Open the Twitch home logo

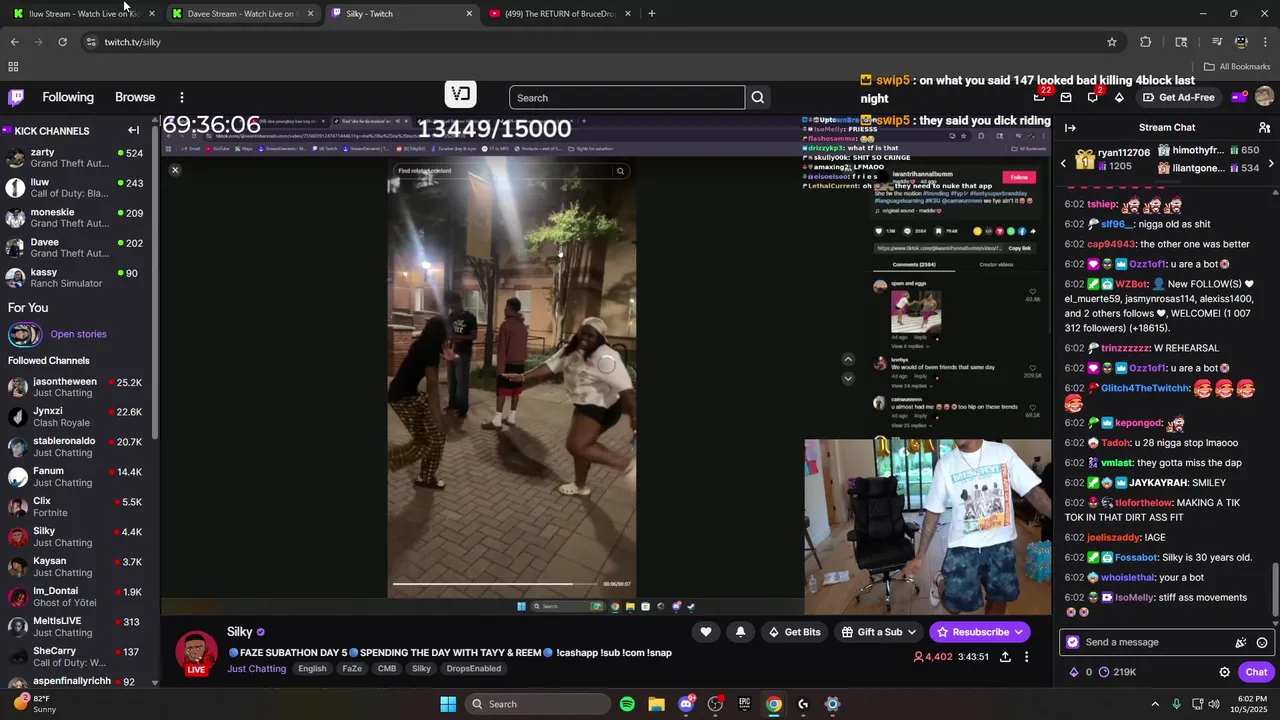[x=16, y=97]
